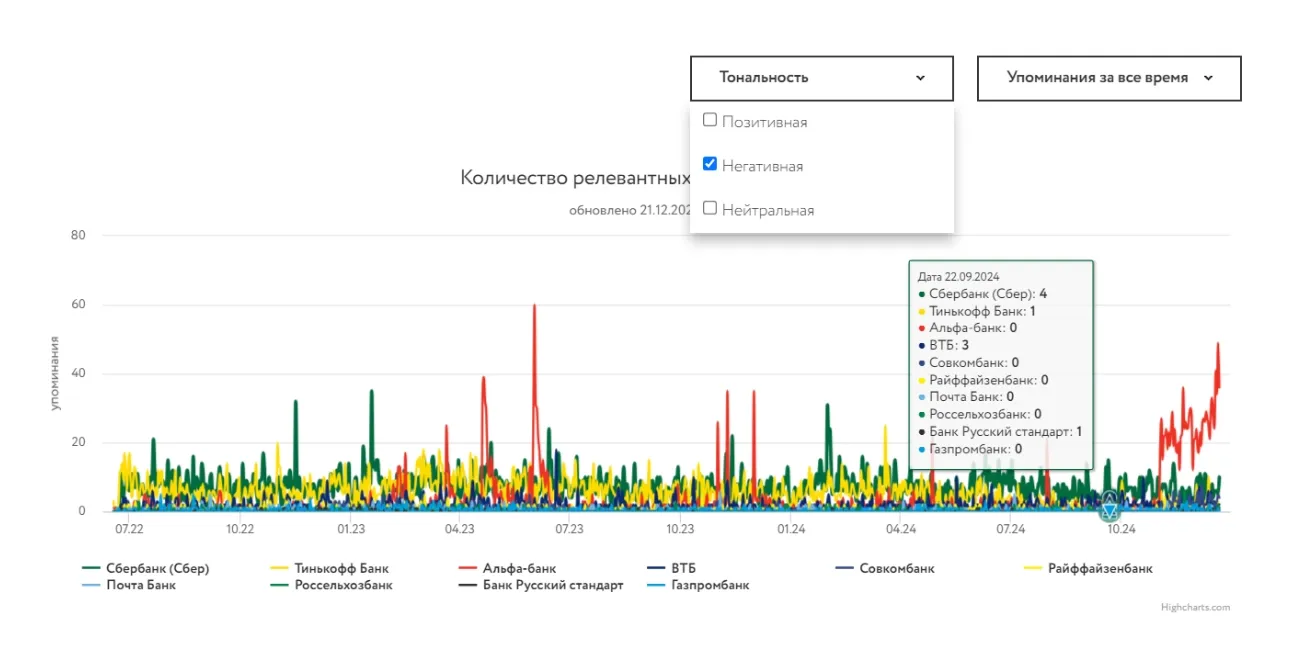Image resolution: width=1293 pixels, height=654 pixels.
Task: Click the 07.22 x-axis label
Action: 129,529
